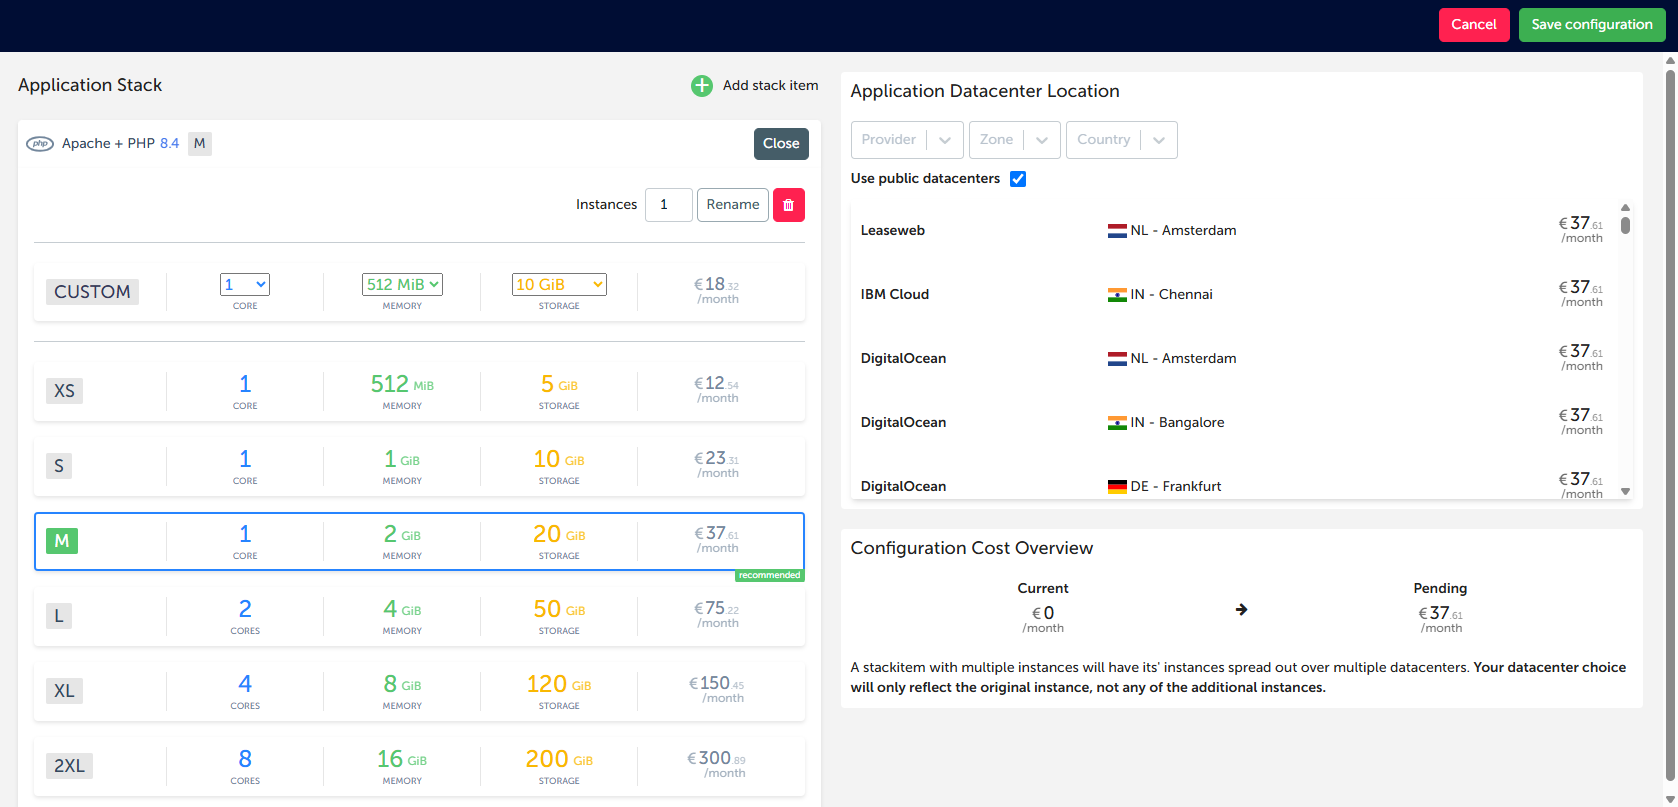The height and width of the screenshot is (807, 1678).
Task: Open the Provider filter dropdown
Action: point(906,140)
